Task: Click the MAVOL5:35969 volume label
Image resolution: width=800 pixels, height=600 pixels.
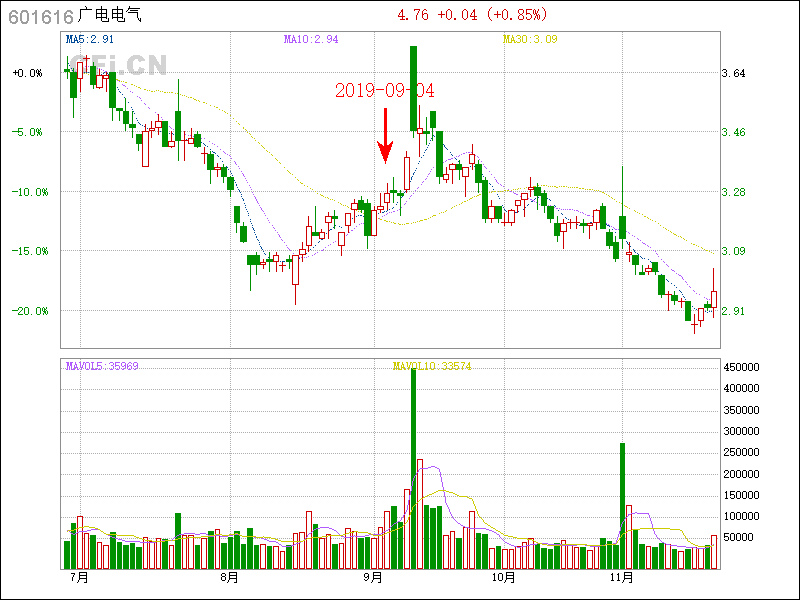Action: point(102,366)
